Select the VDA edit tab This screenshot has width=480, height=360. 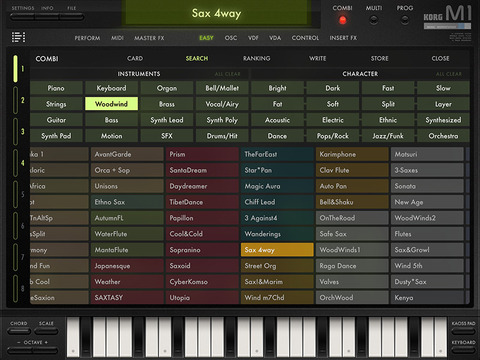click(275, 38)
